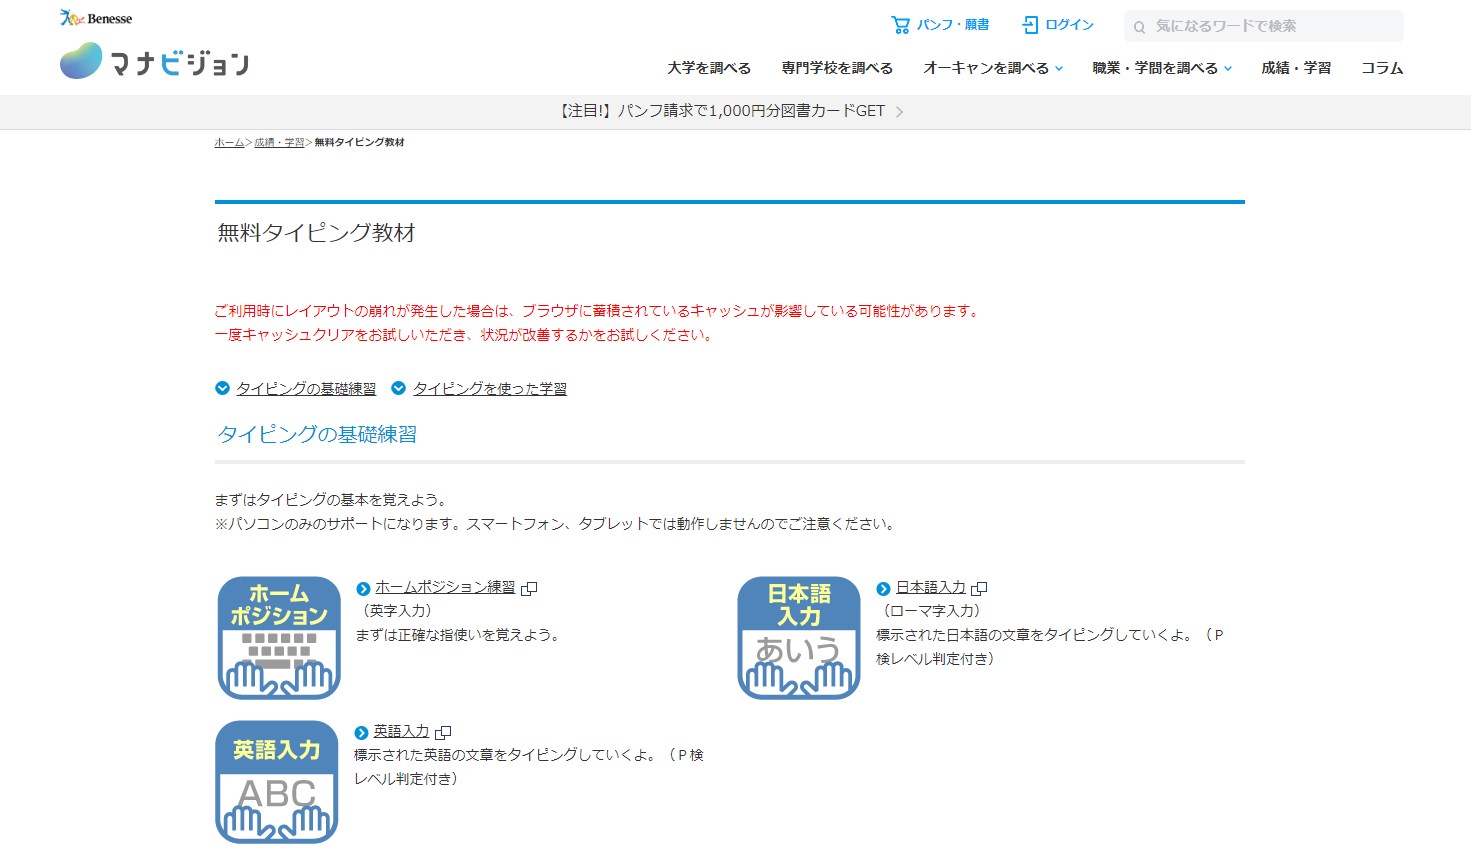Open the 専門学校を調べる menu
1471x854 pixels.
point(837,68)
